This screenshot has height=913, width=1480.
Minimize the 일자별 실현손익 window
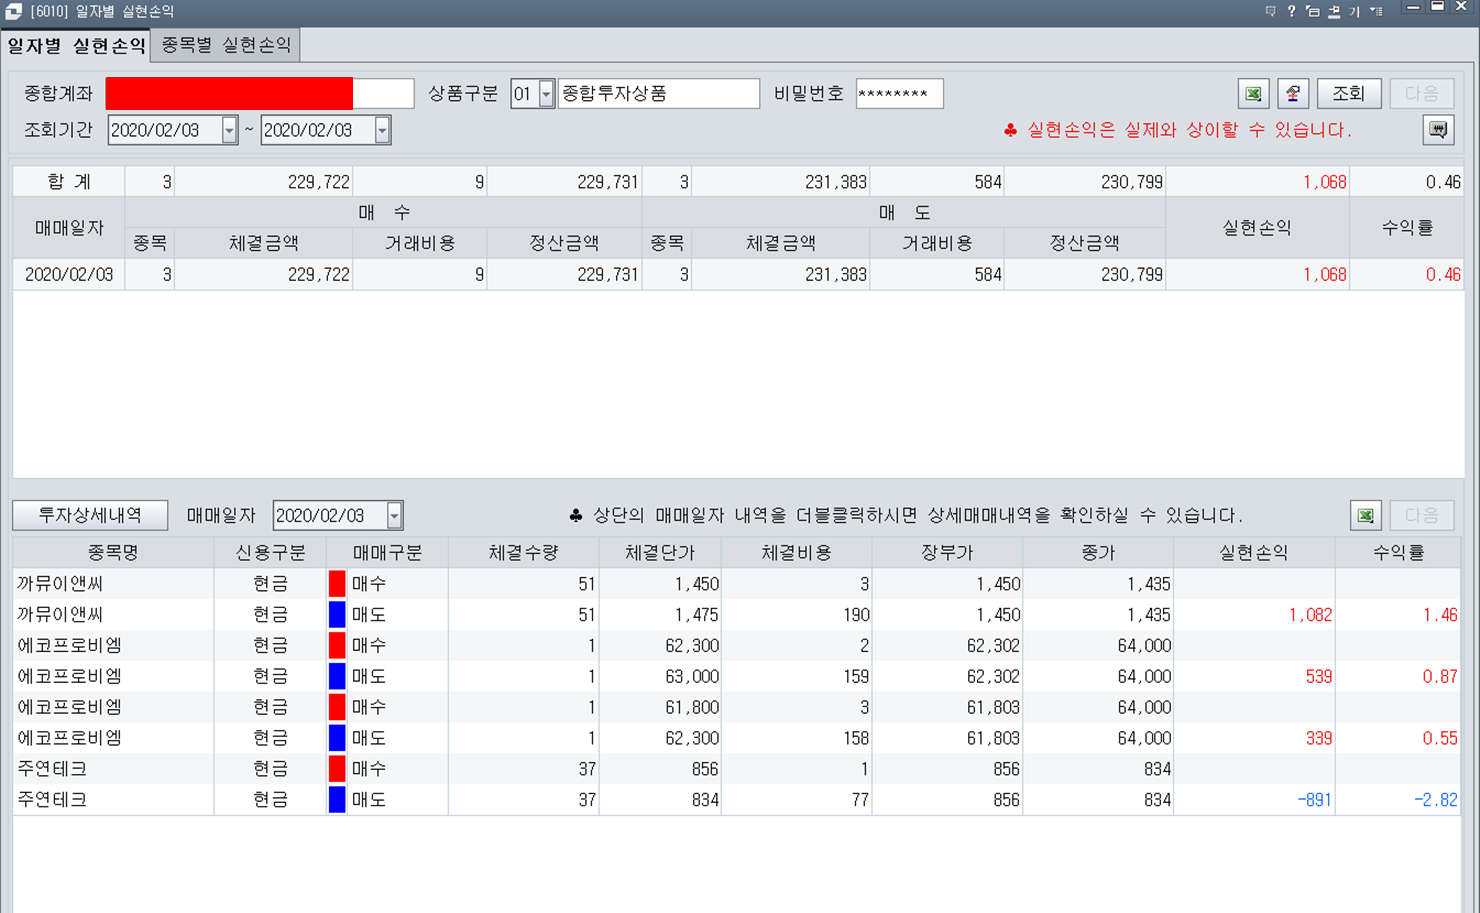pyautogui.click(x=1413, y=8)
